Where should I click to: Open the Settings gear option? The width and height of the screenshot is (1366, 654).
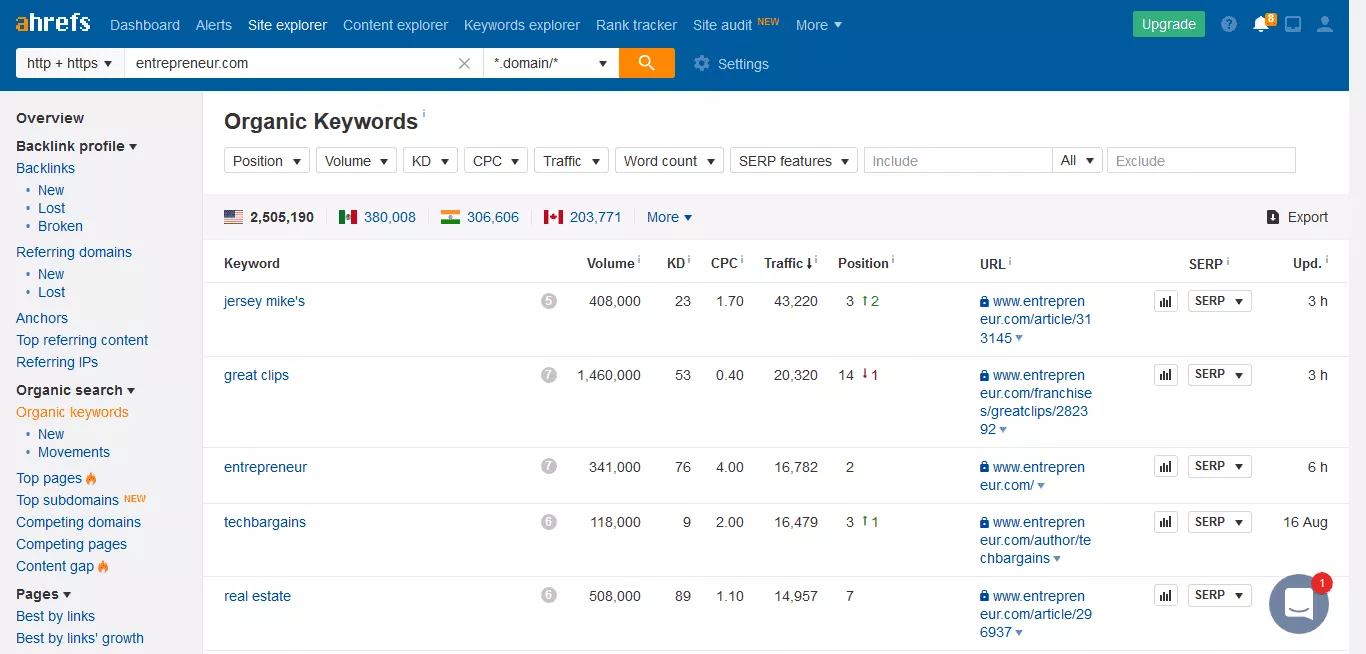click(731, 64)
